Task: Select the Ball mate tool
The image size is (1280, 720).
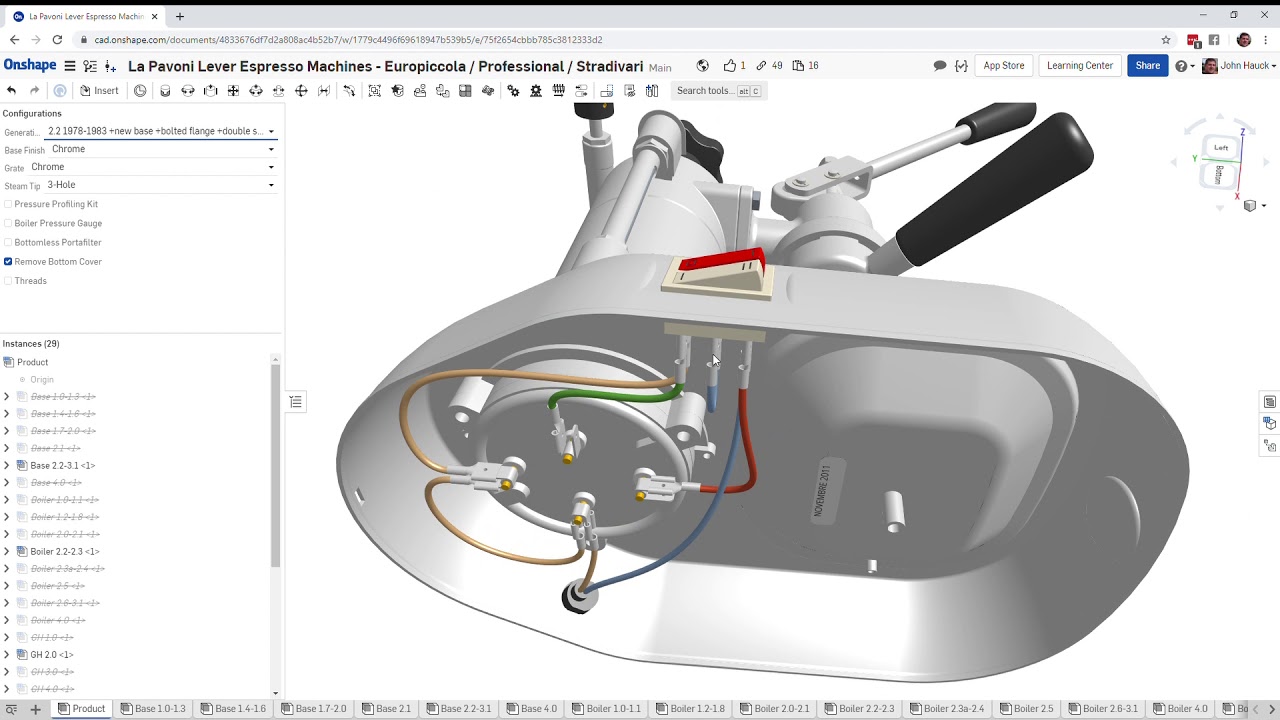Action: 301,91
